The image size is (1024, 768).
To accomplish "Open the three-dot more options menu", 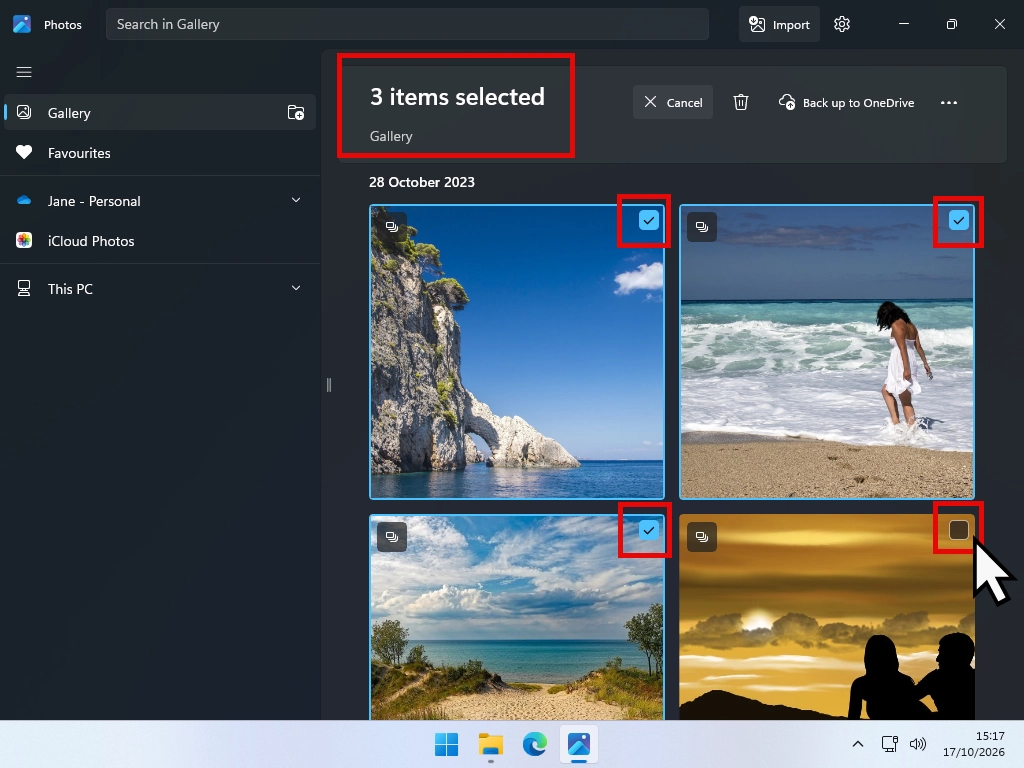I will (x=949, y=103).
